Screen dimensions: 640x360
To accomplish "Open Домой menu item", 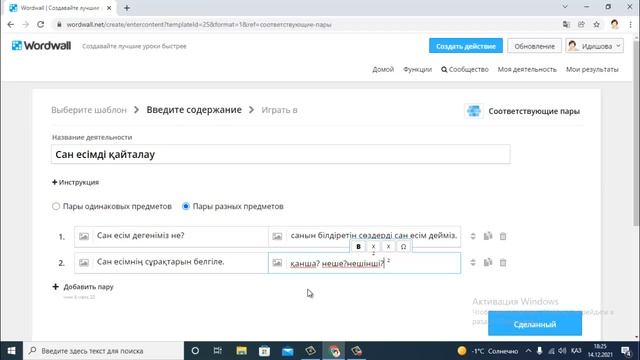I will pos(383,69).
